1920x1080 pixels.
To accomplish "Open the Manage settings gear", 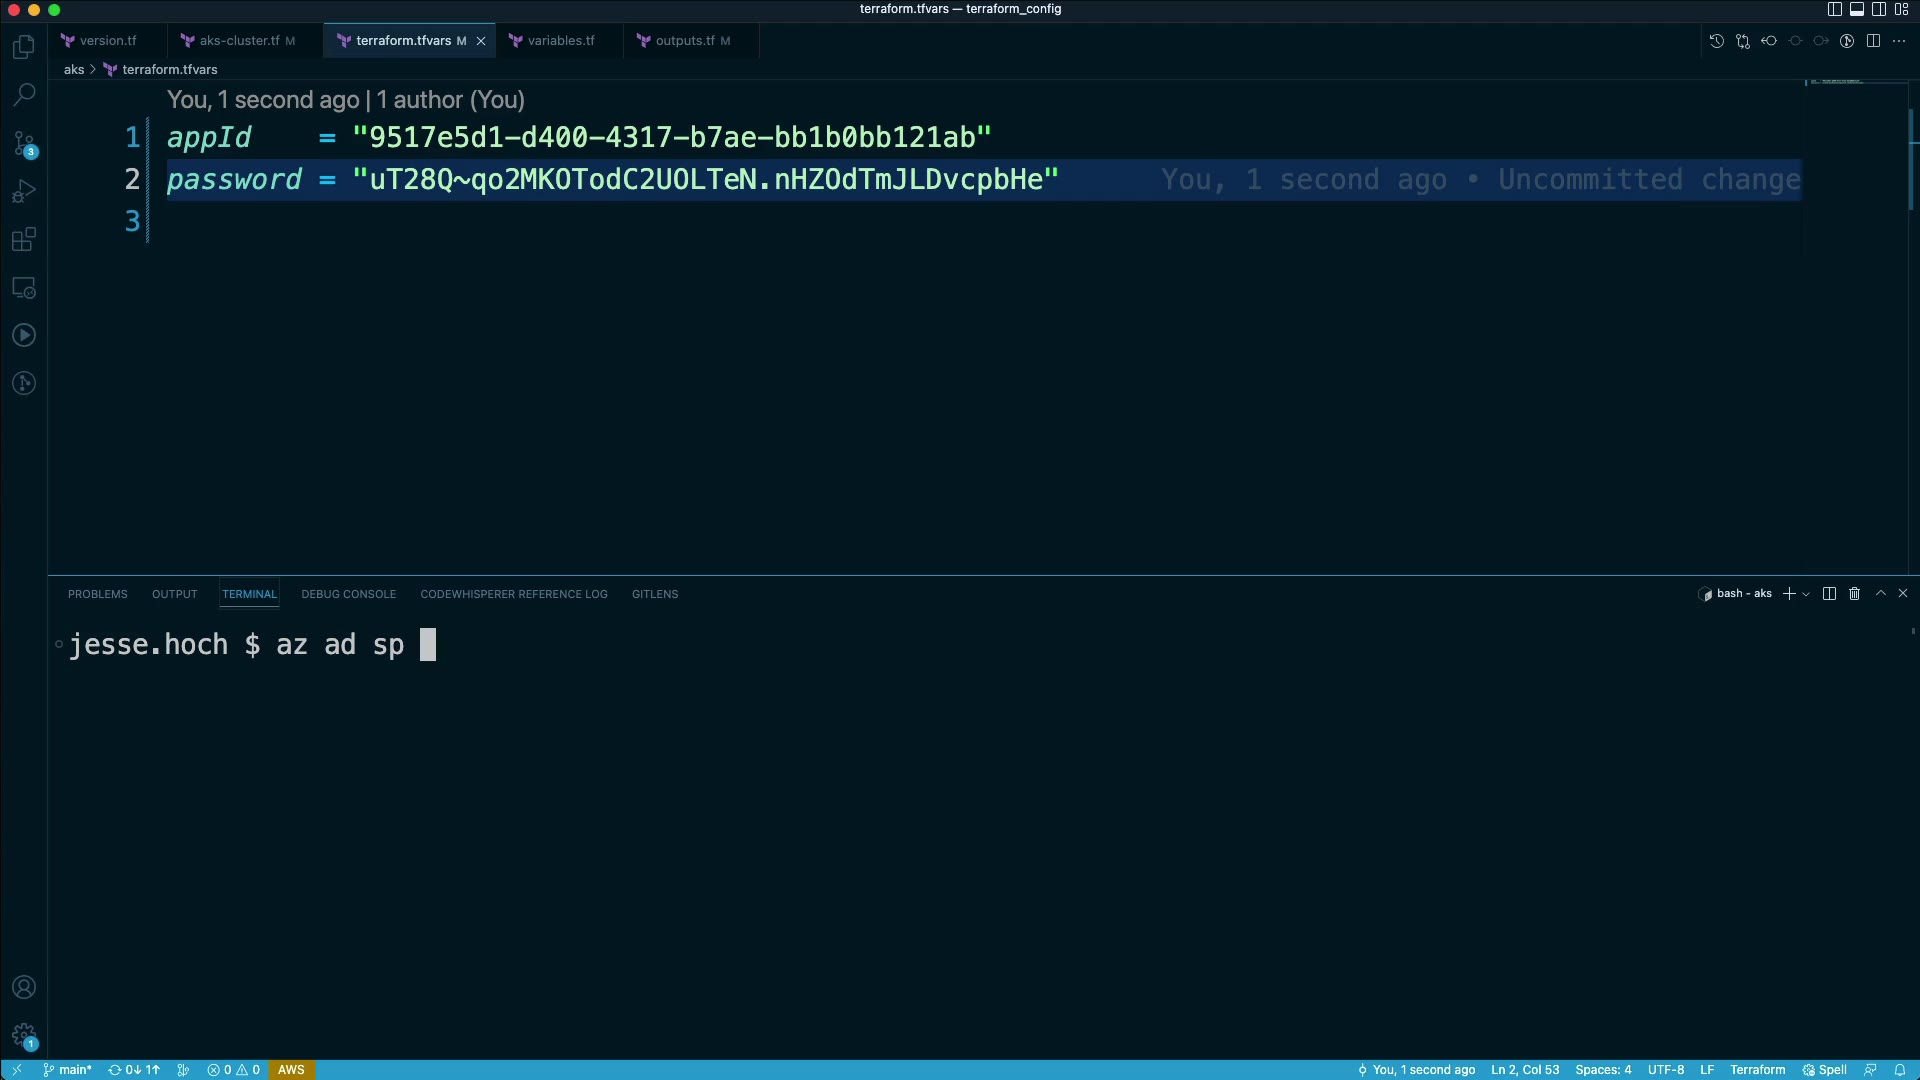I will coord(24,1036).
